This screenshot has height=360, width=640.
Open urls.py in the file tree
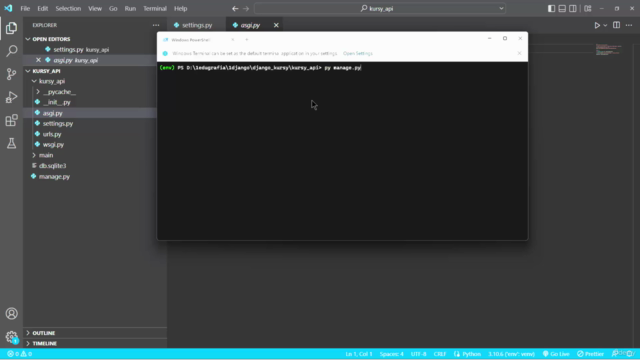pyautogui.click(x=52, y=134)
